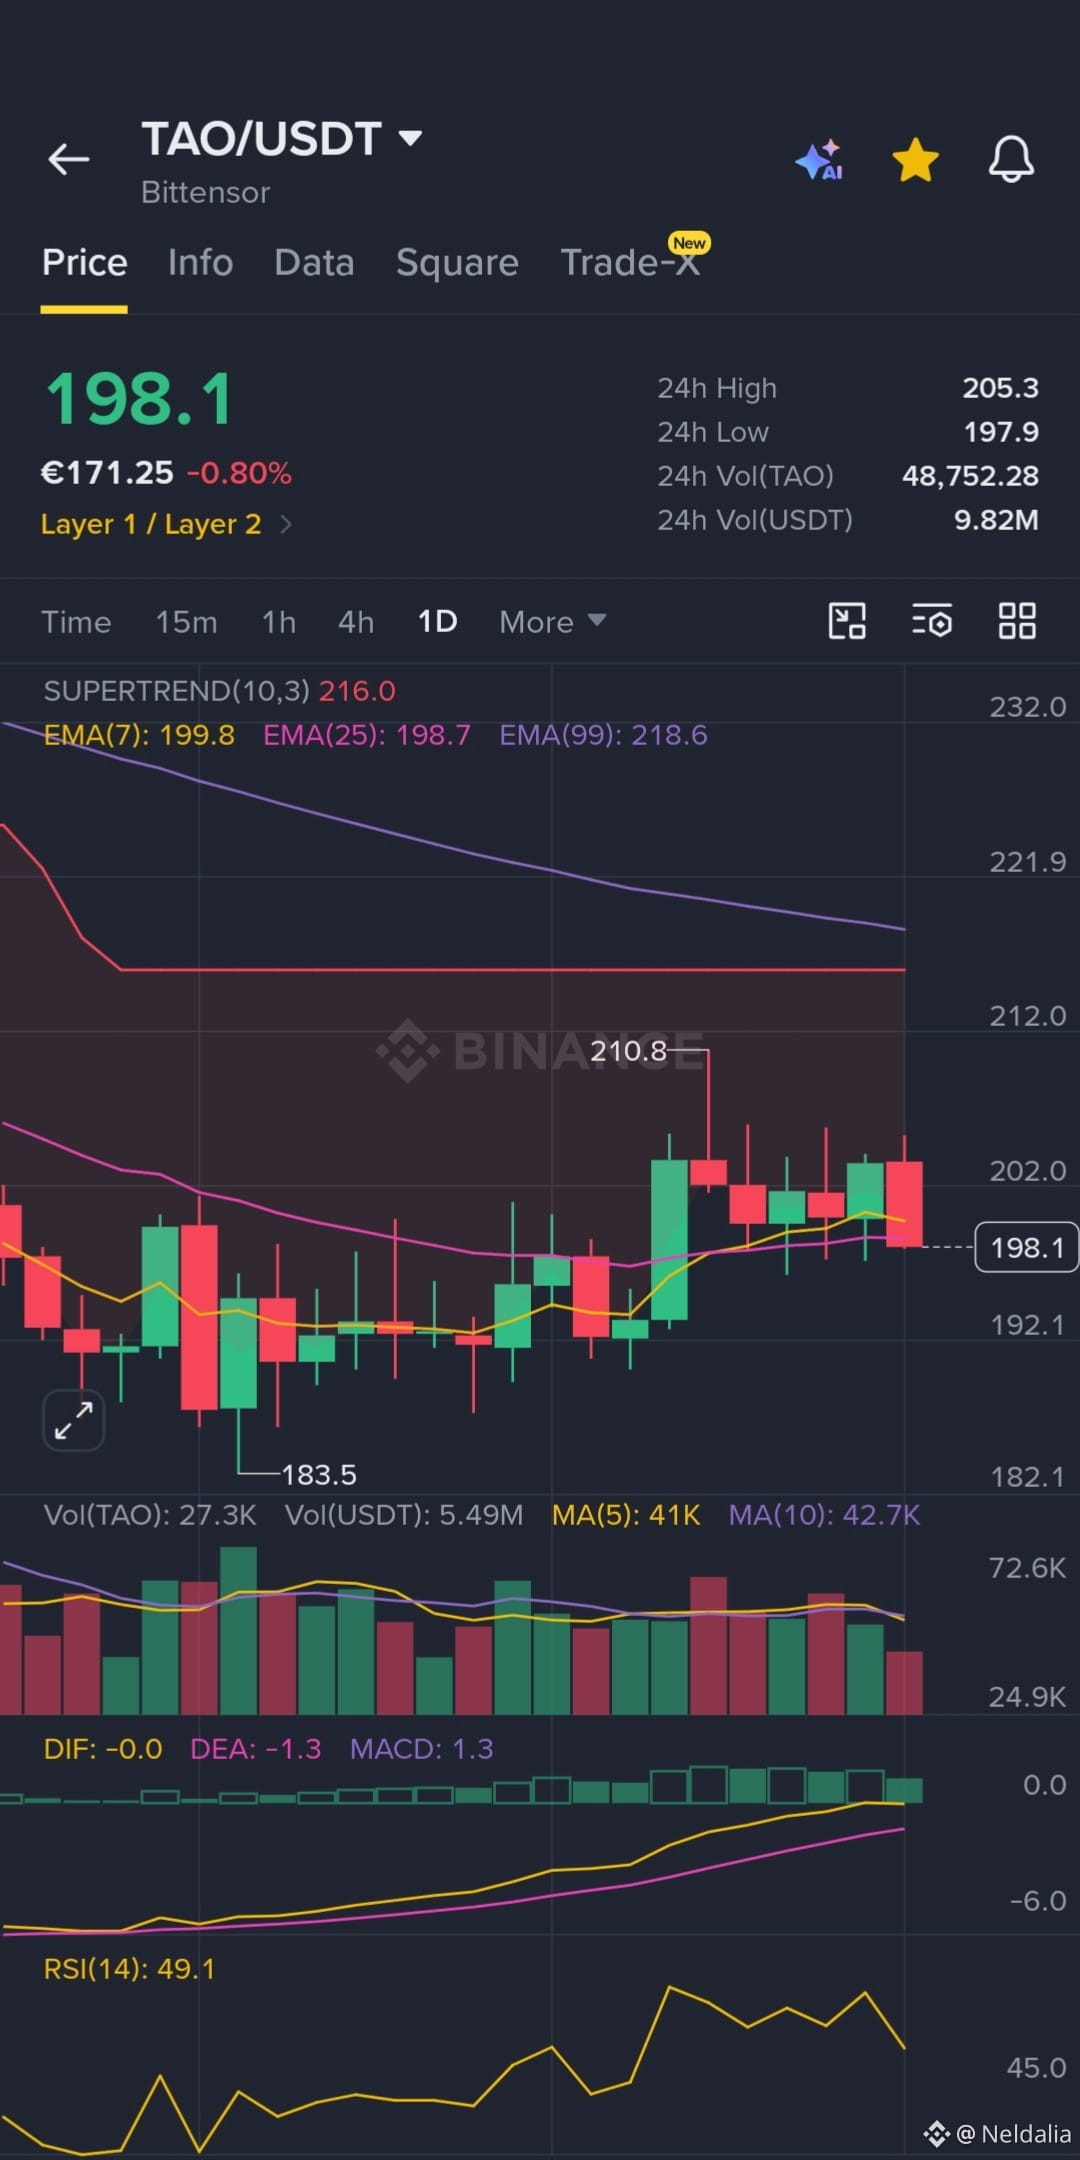Select the 1D interval

(437, 622)
